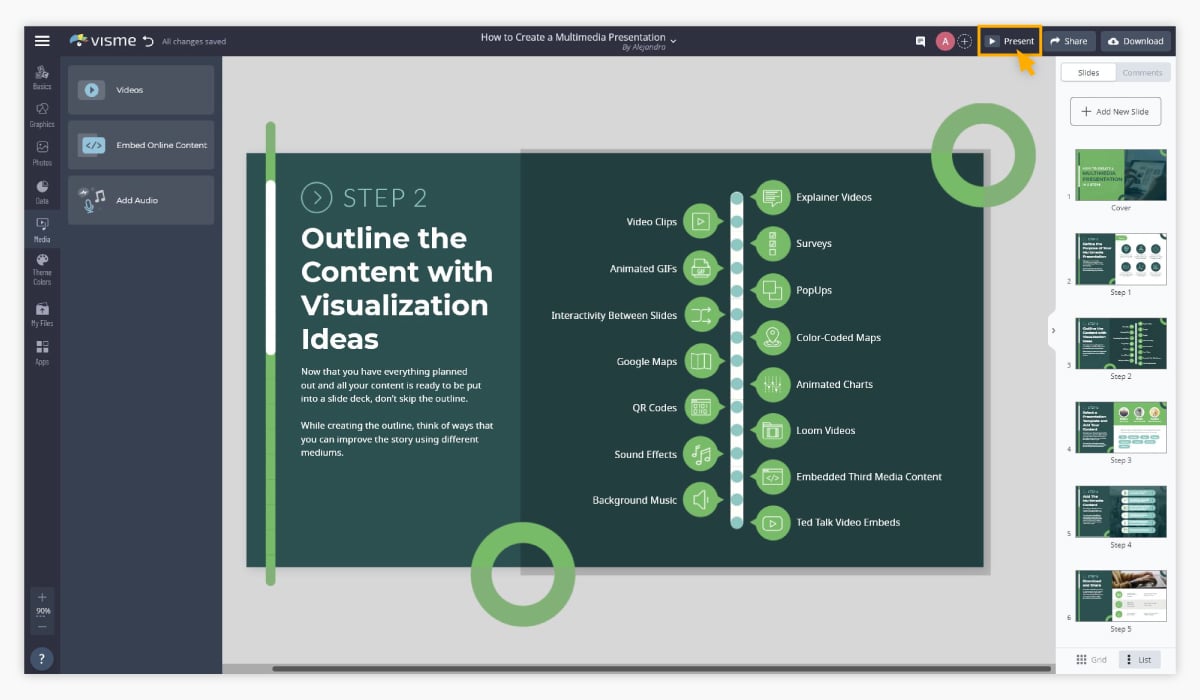Click the Present button
The height and width of the screenshot is (700, 1200).
click(1009, 41)
